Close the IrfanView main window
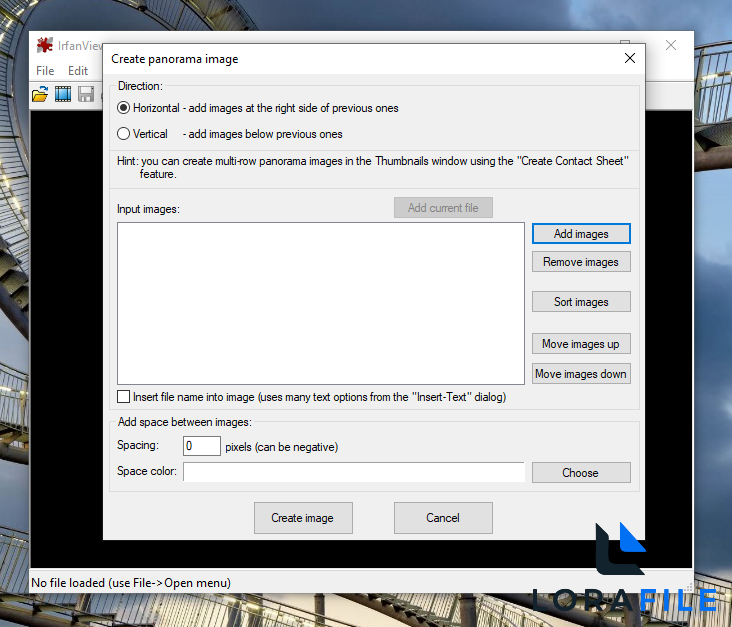The image size is (732, 627). point(671,45)
